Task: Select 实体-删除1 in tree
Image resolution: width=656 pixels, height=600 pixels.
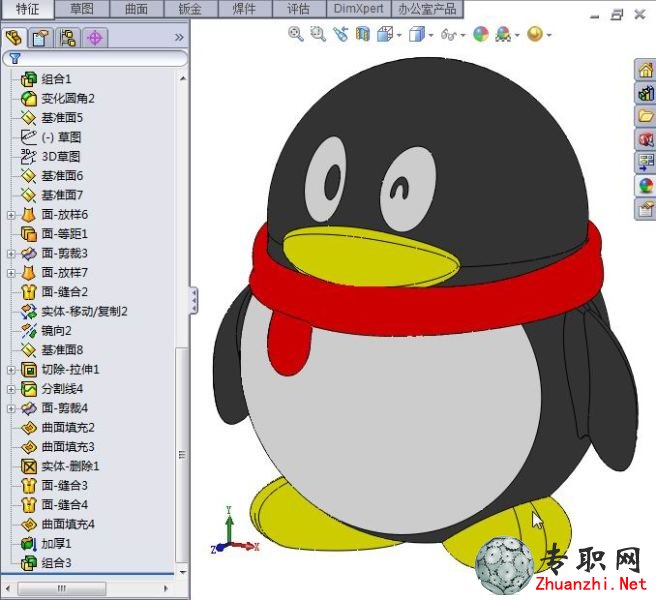Action: click(x=70, y=466)
